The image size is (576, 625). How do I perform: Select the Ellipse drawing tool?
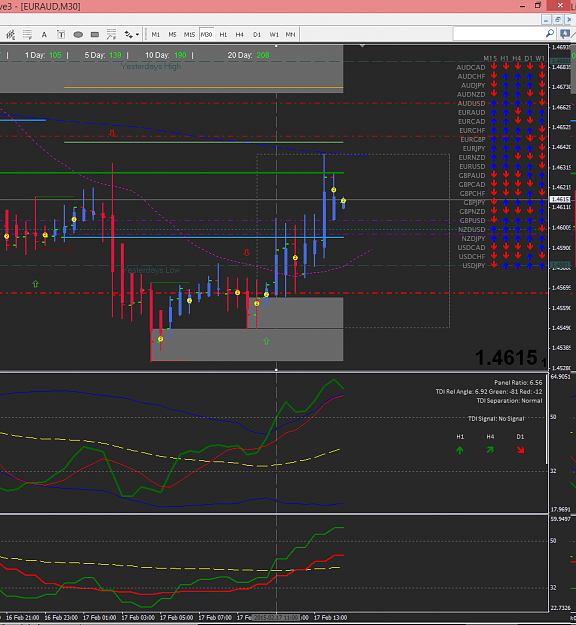(78, 35)
